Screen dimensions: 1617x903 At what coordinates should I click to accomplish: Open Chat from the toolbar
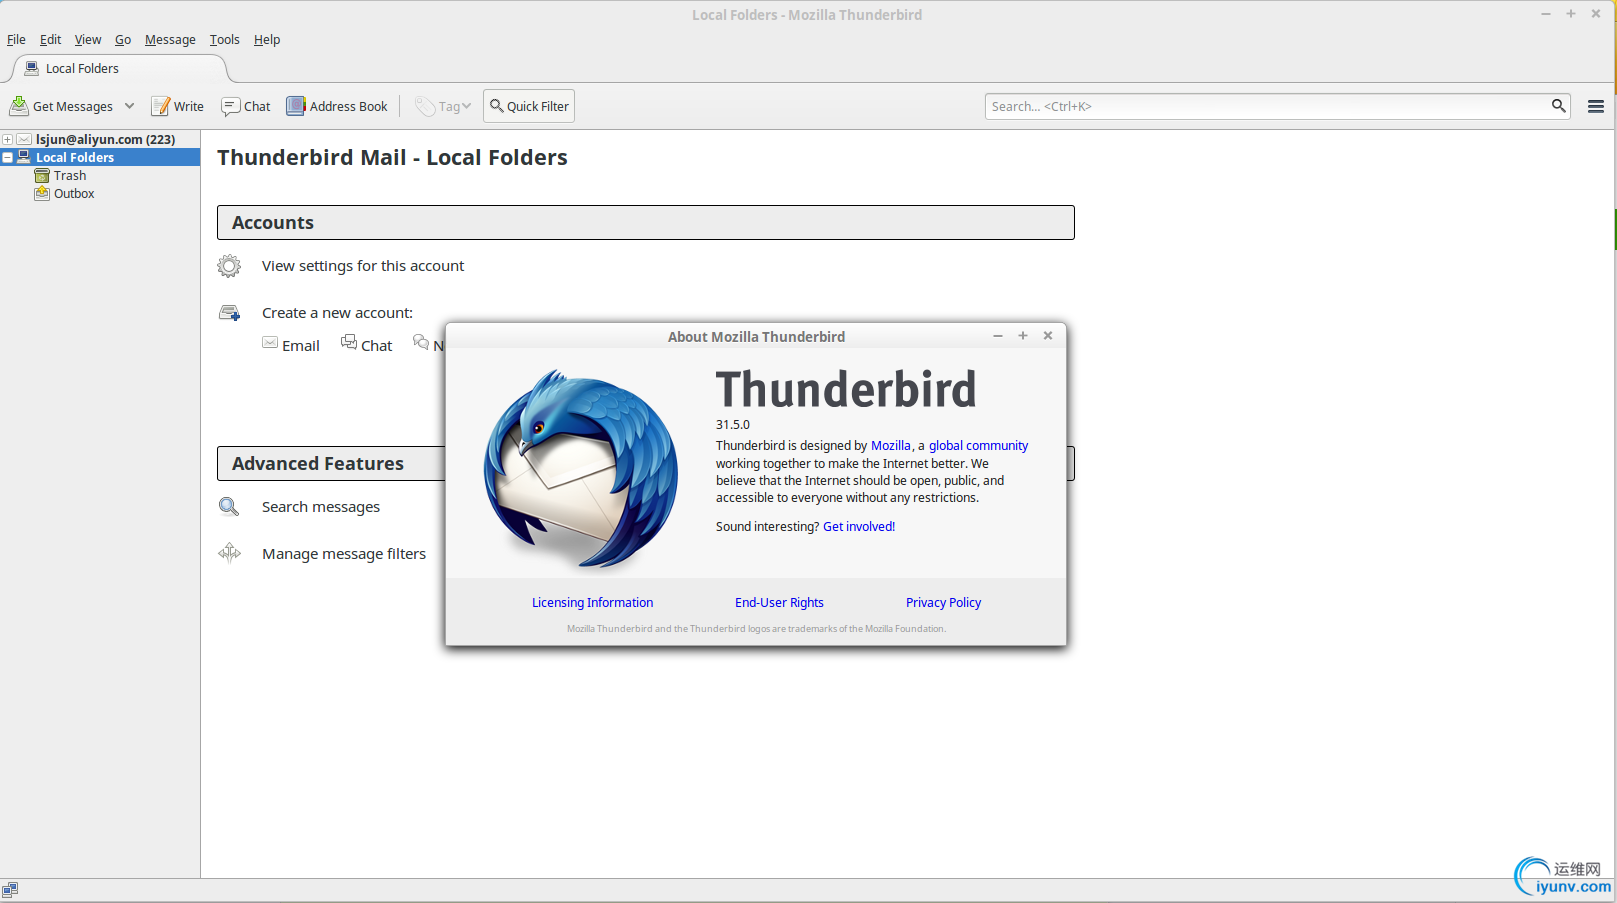coord(246,106)
